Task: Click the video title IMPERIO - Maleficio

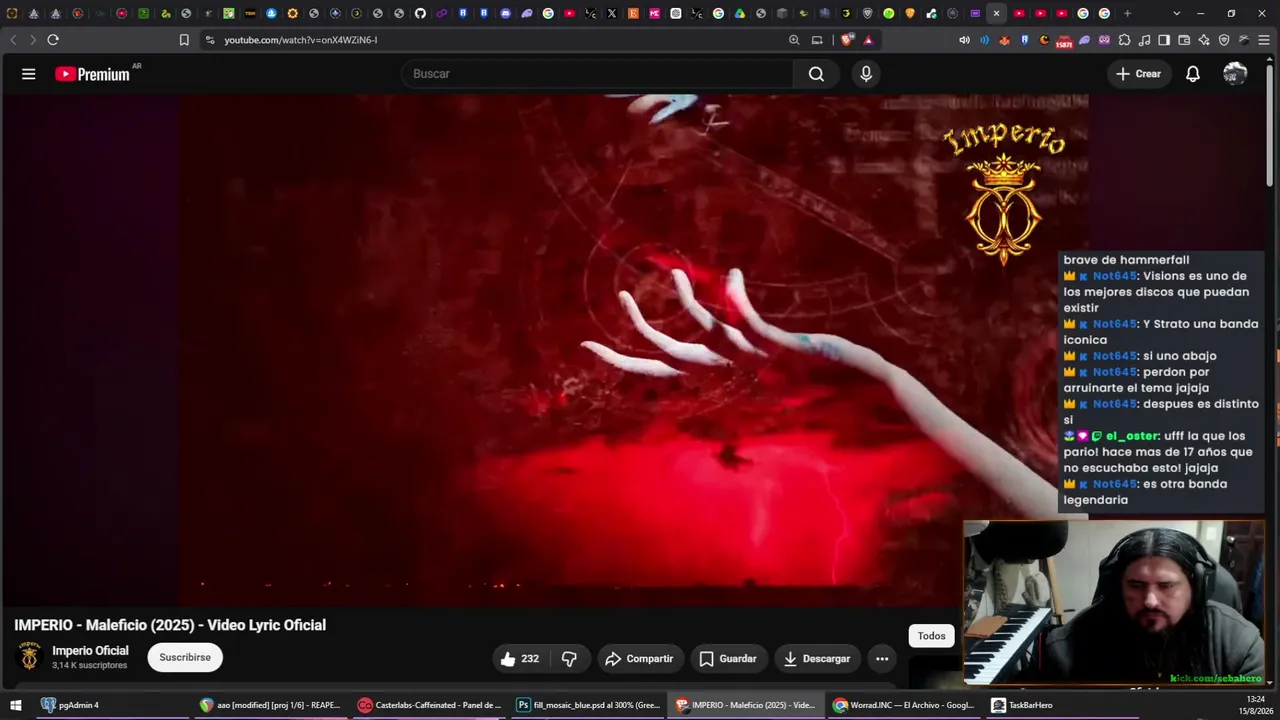Action: pos(170,625)
